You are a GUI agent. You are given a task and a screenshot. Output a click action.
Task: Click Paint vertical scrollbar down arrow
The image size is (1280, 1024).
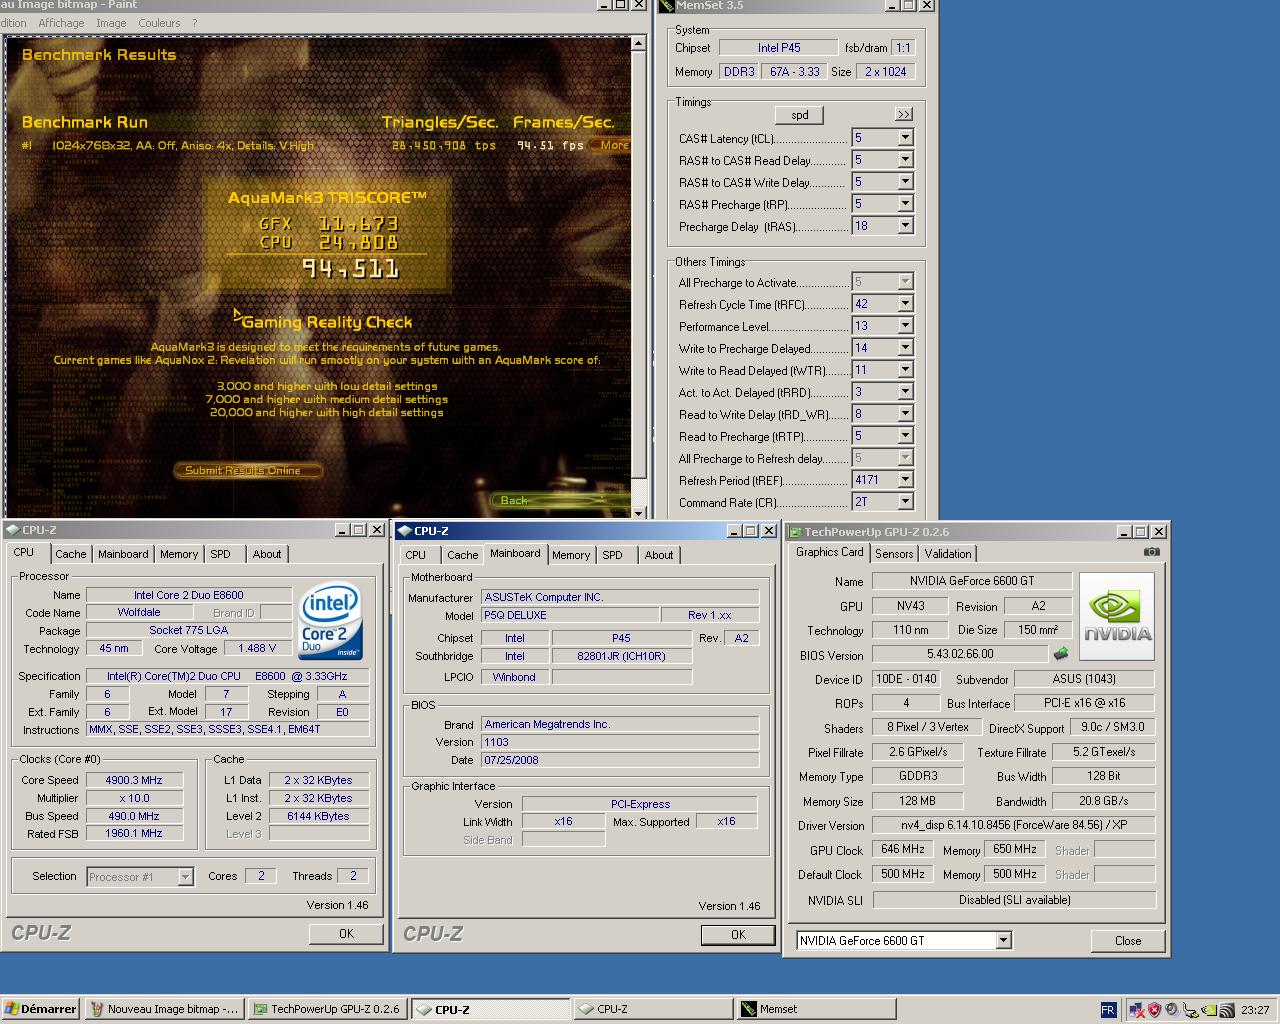(639, 512)
